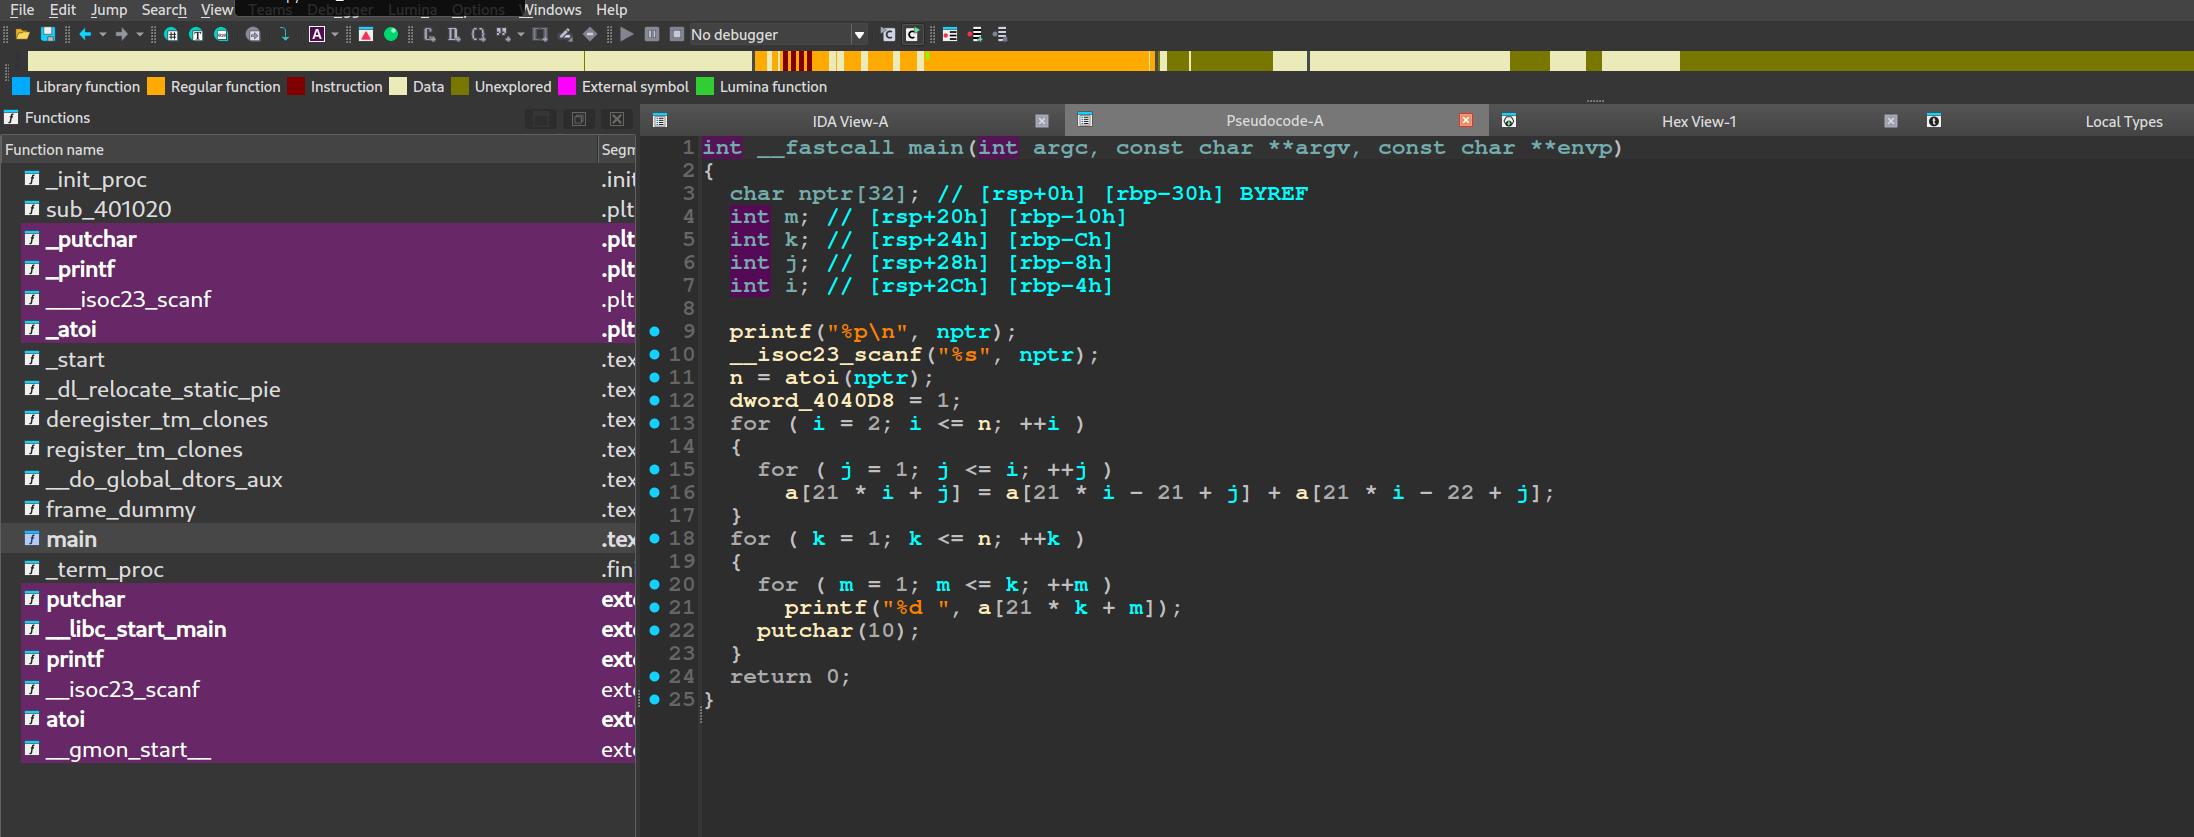
Task: Start the process with the play icon
Action: tap(627, 34)
